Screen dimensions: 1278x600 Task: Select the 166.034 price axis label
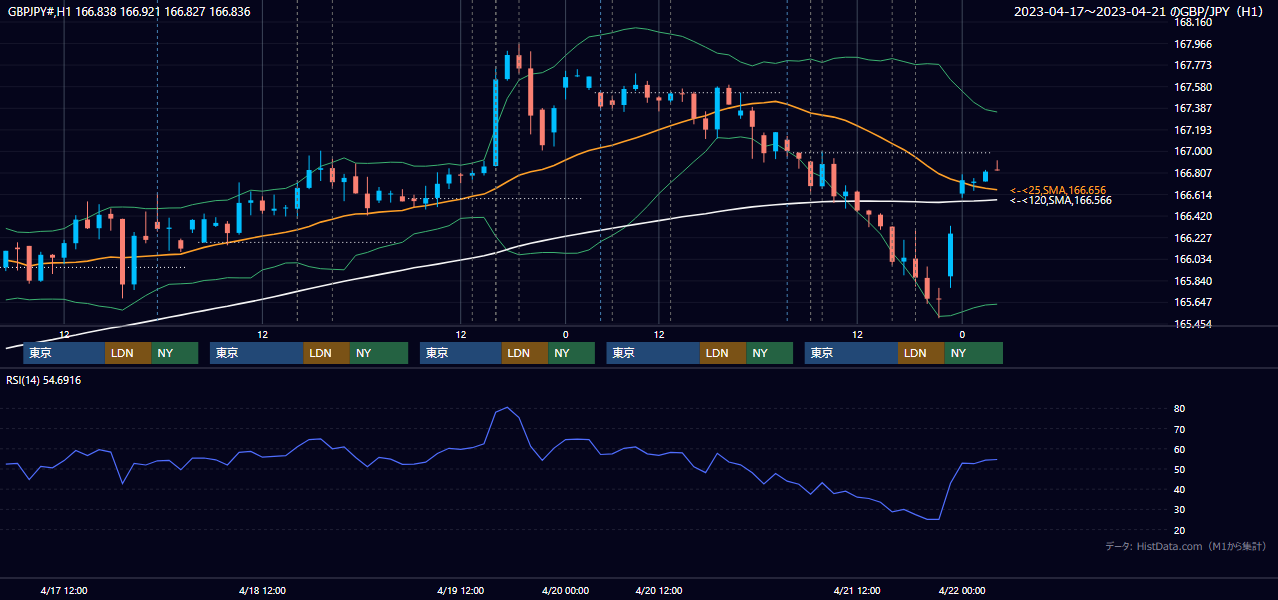pyautogui.click(x=1192, y=259)
